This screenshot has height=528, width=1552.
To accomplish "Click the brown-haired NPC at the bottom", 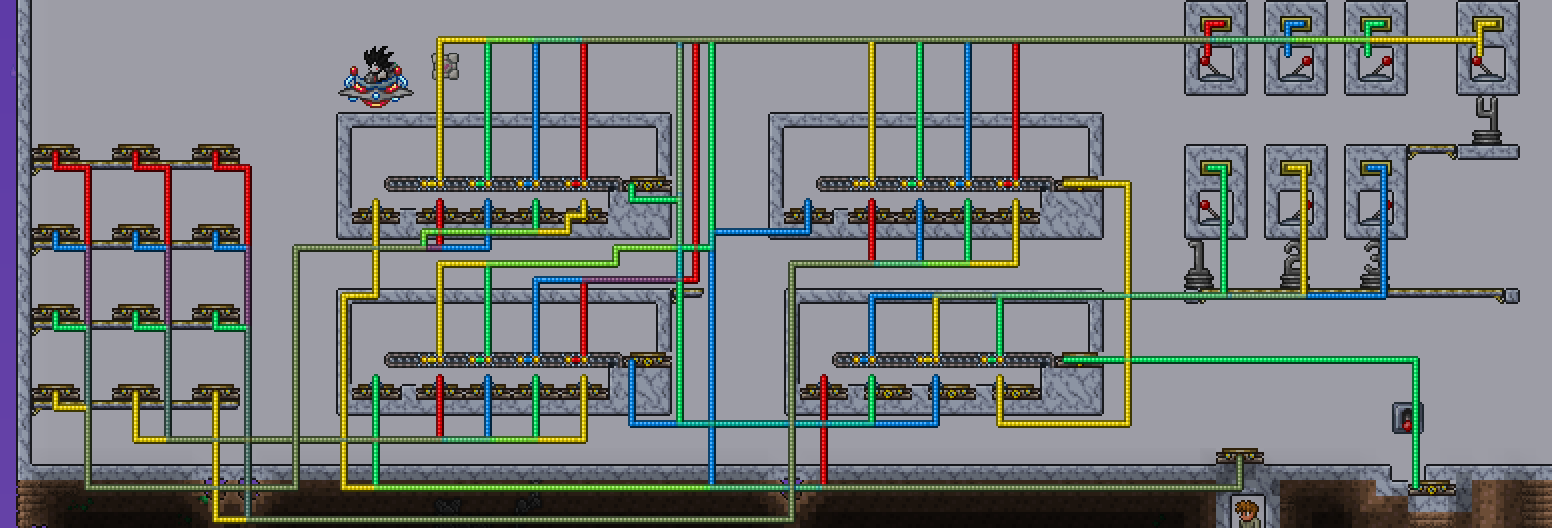I will [x=1246, y=512].
